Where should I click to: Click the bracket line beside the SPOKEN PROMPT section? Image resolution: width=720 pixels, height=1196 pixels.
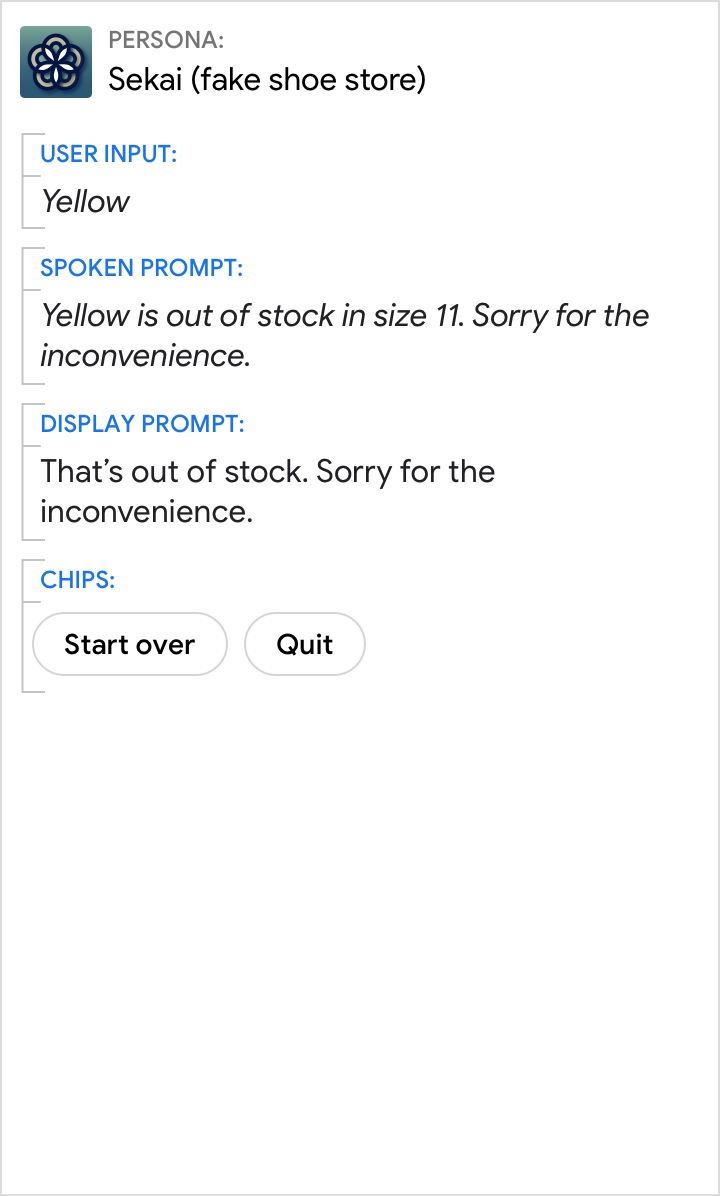click(x=23, y=315)
